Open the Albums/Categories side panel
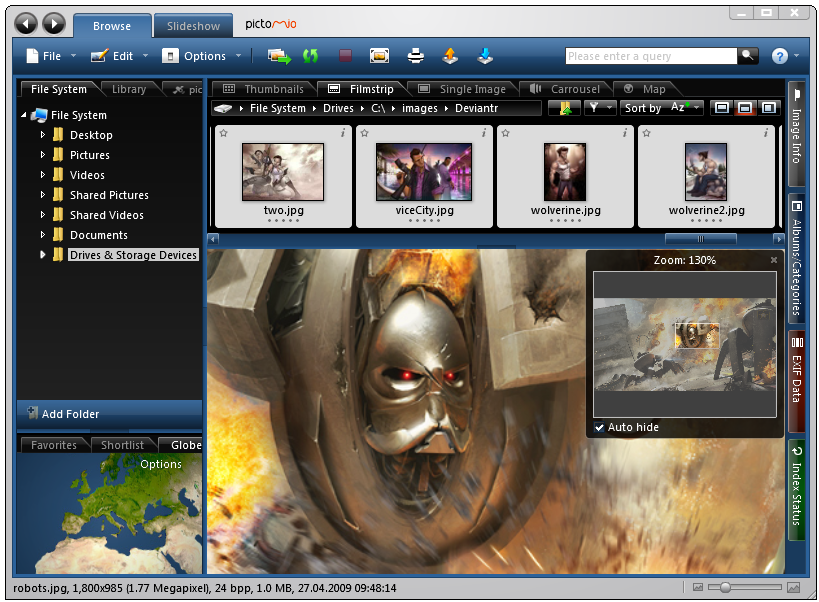Image resolution: width=819 pixels, height=602 pixels. (x=796, y=258)
